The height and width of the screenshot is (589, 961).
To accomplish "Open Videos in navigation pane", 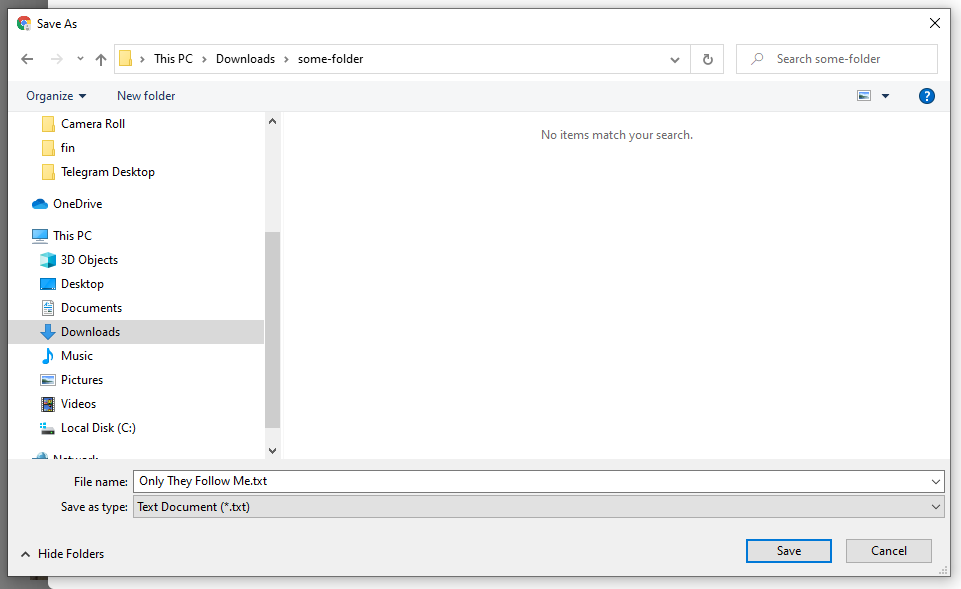I will coord(78,404).
